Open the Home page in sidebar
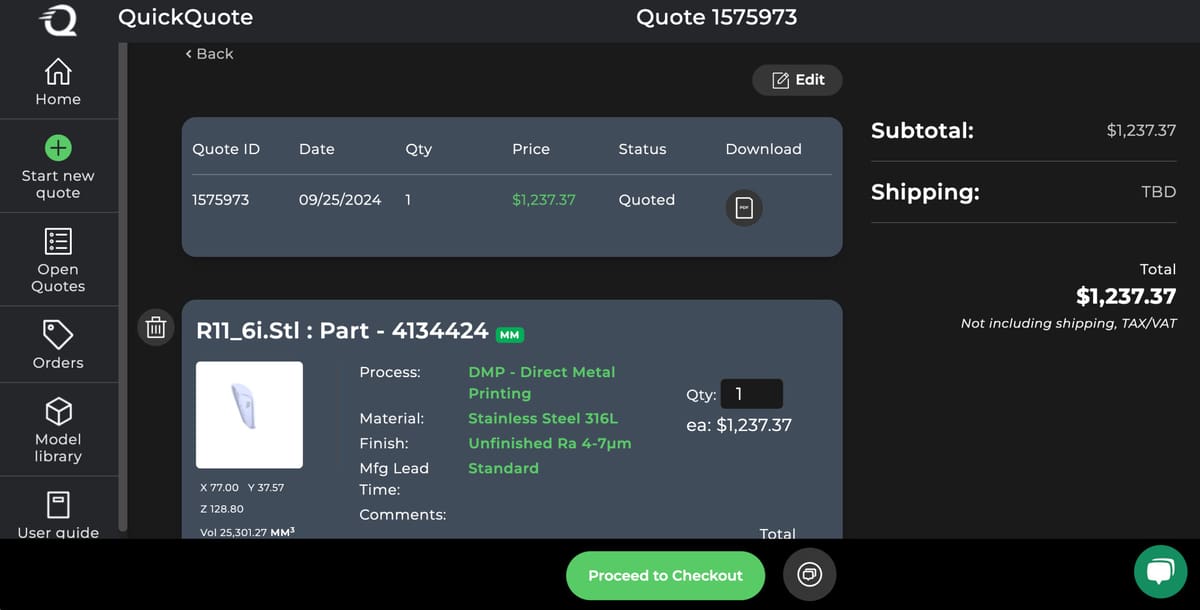Image resolution: width=1200 pixels, height=610 pixels. 58,82
